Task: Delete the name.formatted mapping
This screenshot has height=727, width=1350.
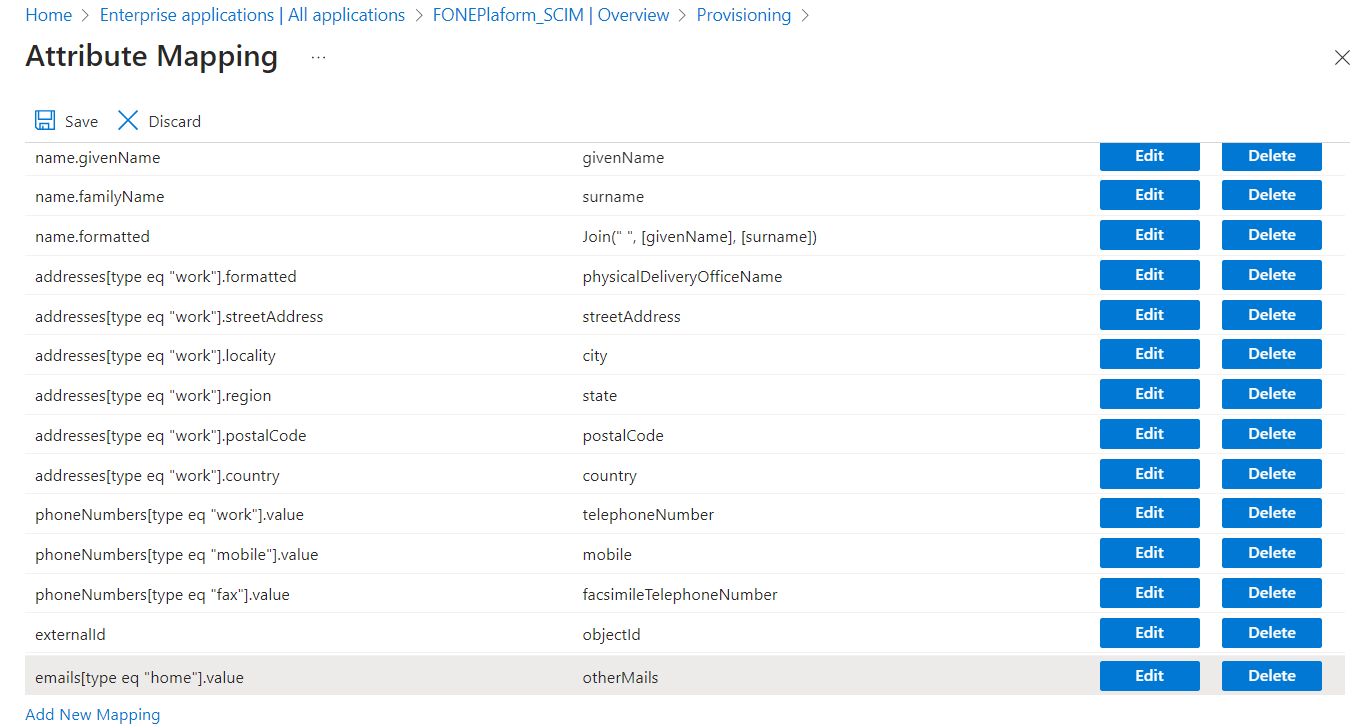Action: tap(1271, 235)
